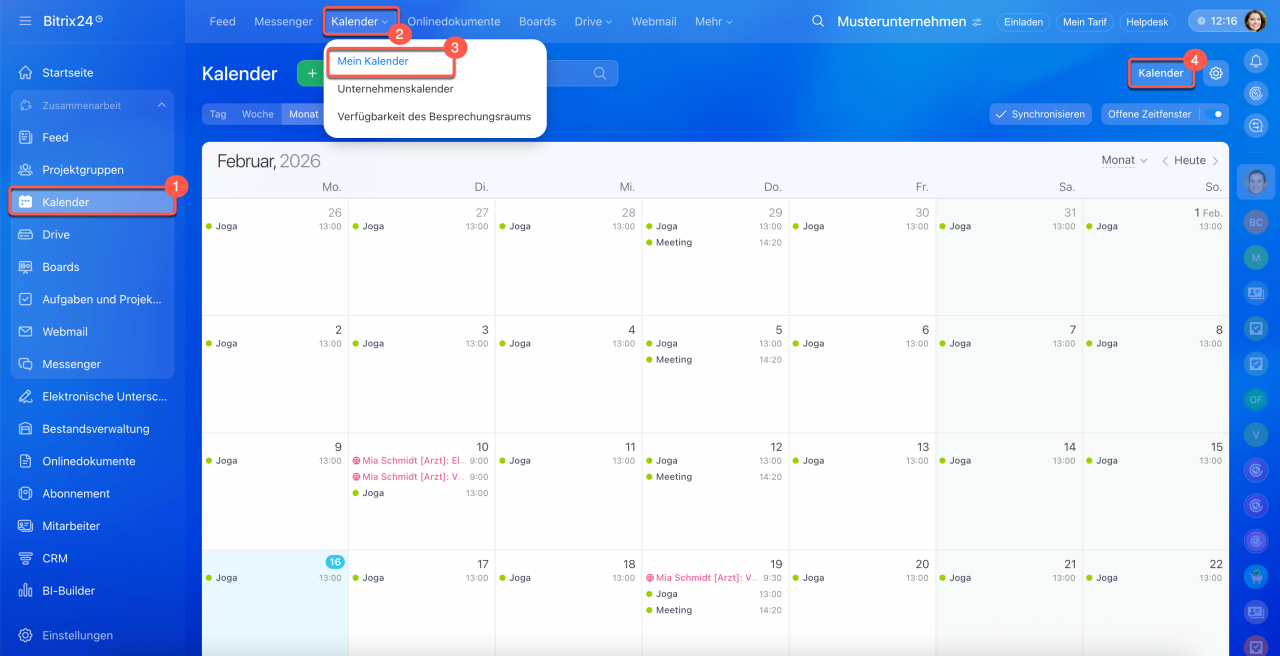Open the hamburger menu next to Bitrix24

coord(25,21)
